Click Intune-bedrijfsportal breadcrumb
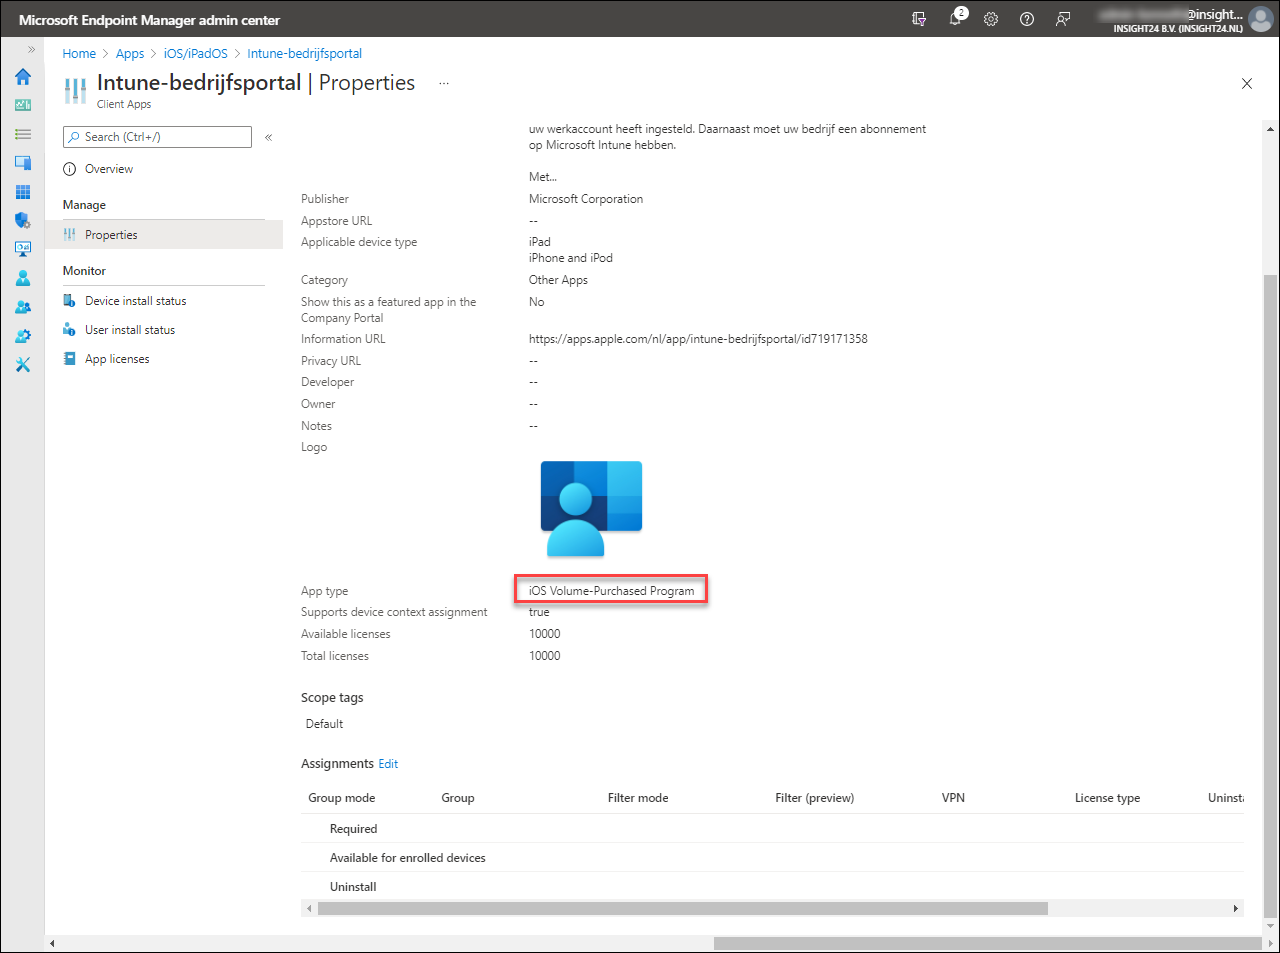 pos(305,54)
